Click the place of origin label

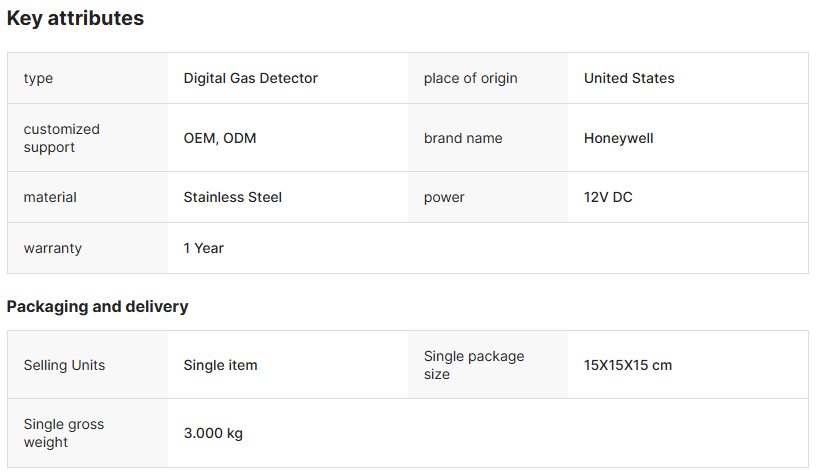click(470, 78)
